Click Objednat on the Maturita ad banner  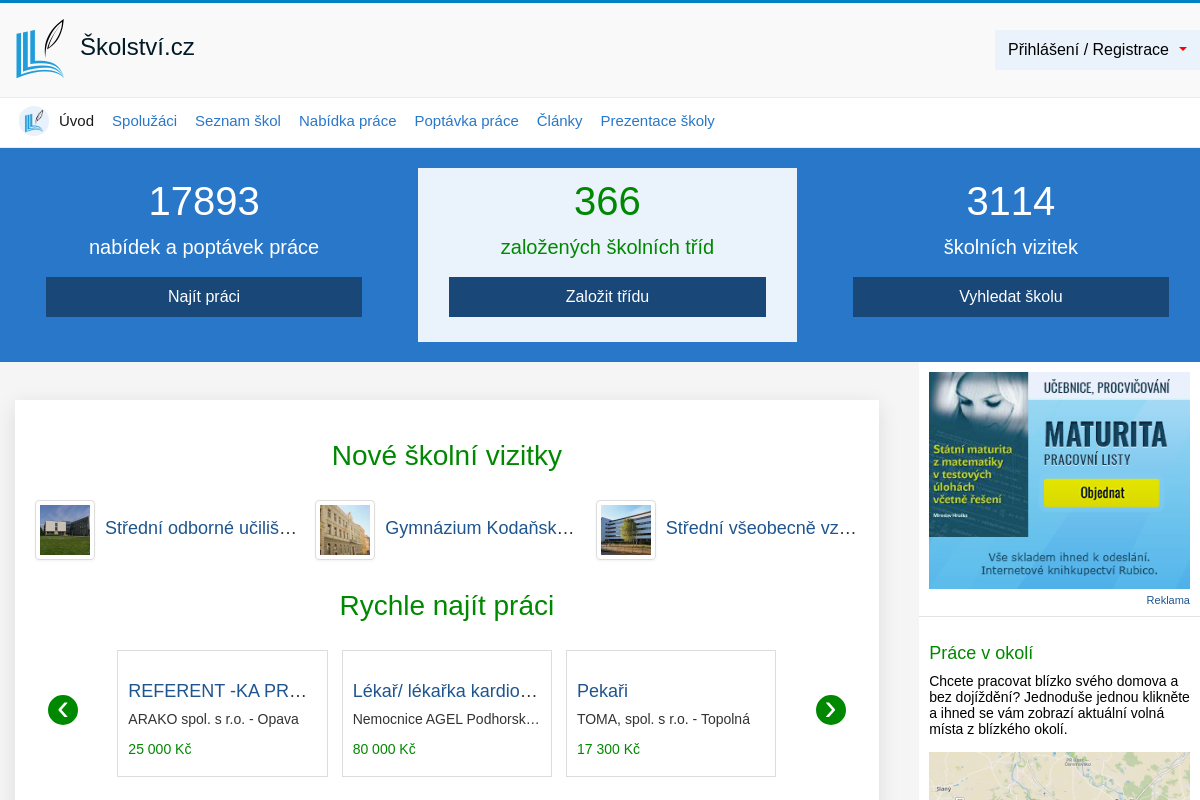[1101, 493]
